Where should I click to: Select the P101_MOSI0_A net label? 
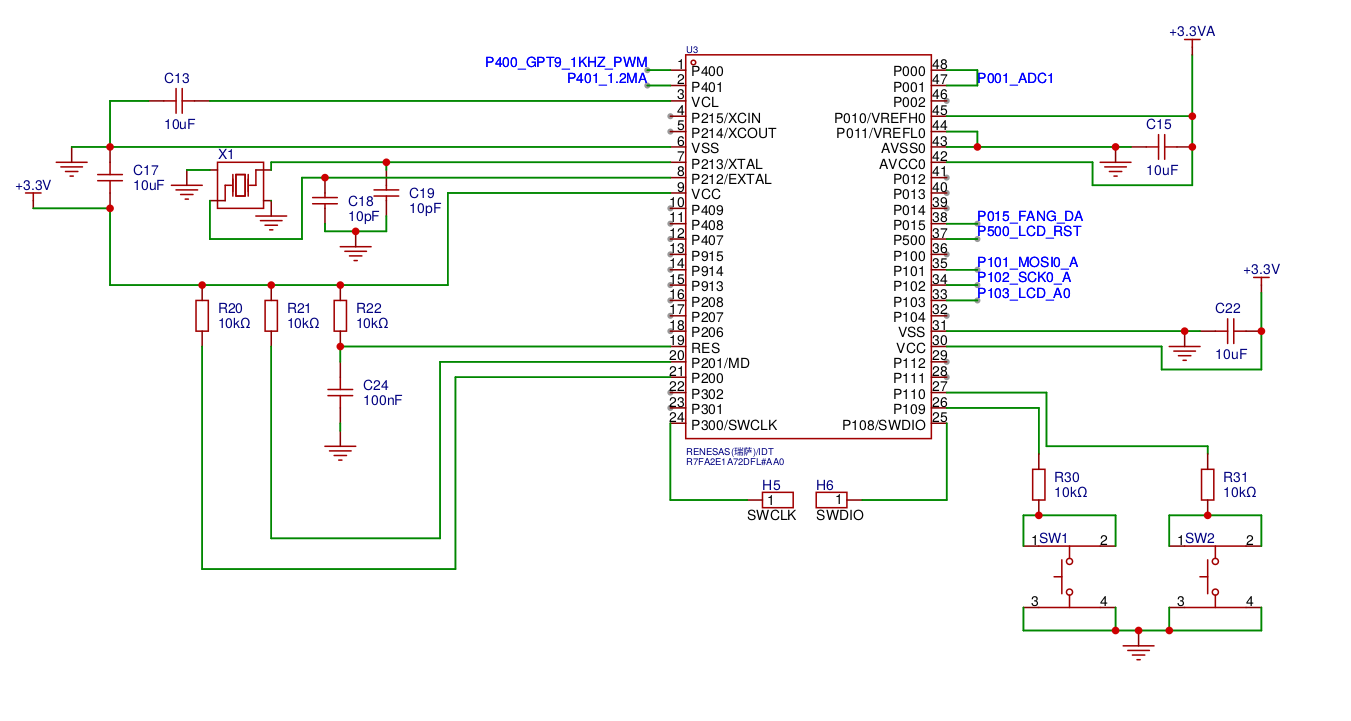pos(1027,262)
